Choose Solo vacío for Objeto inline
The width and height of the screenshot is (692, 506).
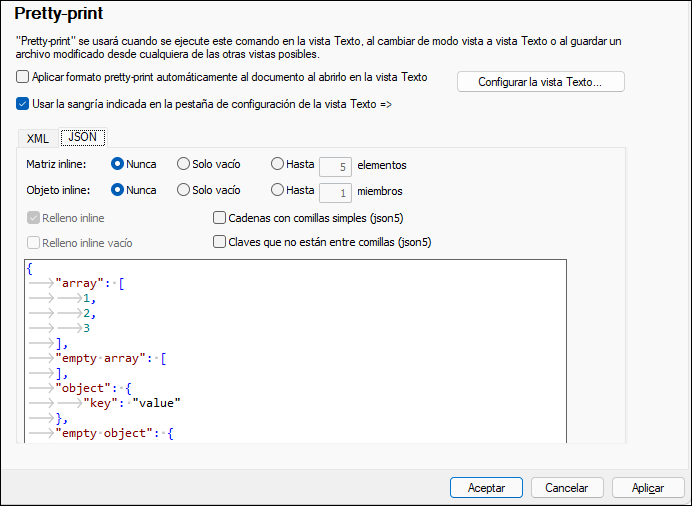tap(183, 190)
